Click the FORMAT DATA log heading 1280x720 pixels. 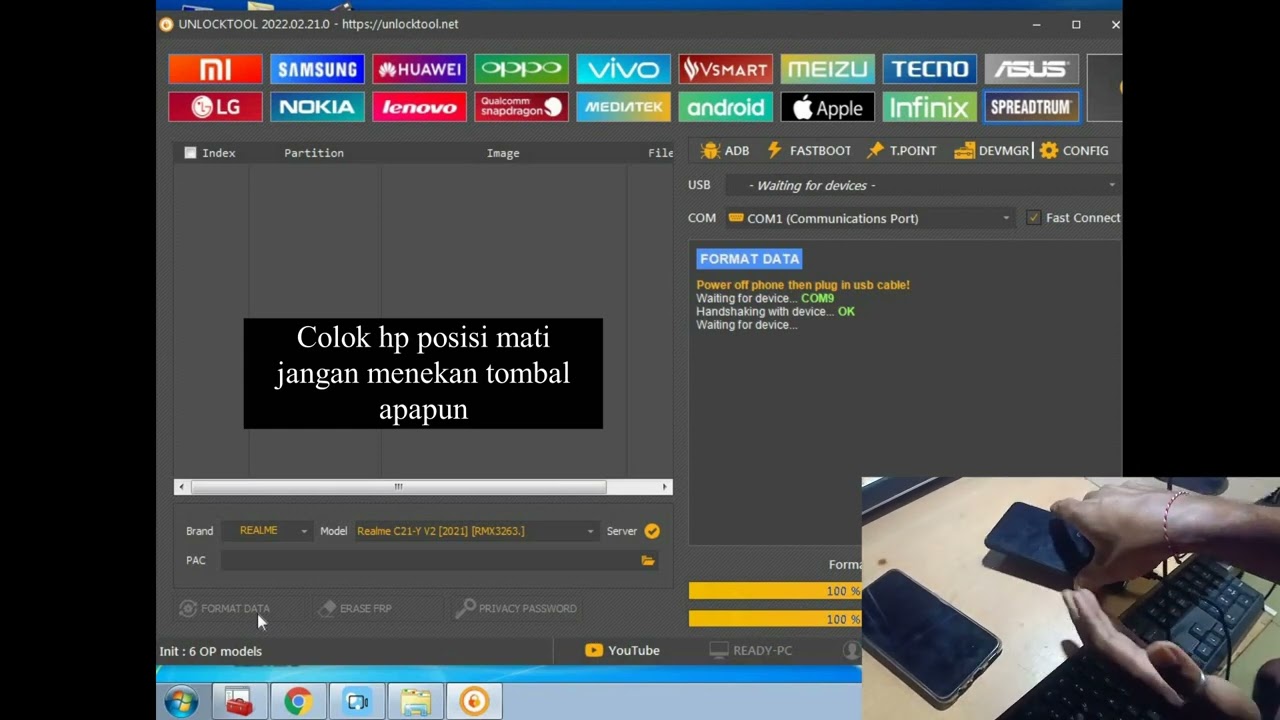750,259
